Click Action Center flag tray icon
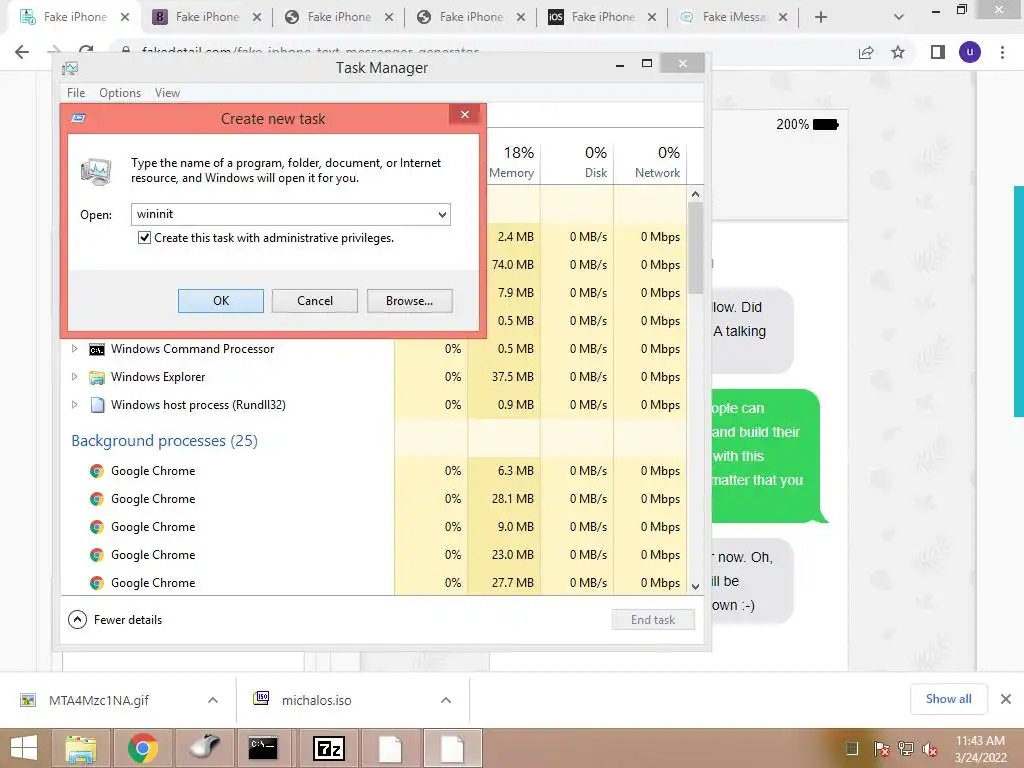The height and width of the screenshot is (768, 1024). (x=882, y=749)
